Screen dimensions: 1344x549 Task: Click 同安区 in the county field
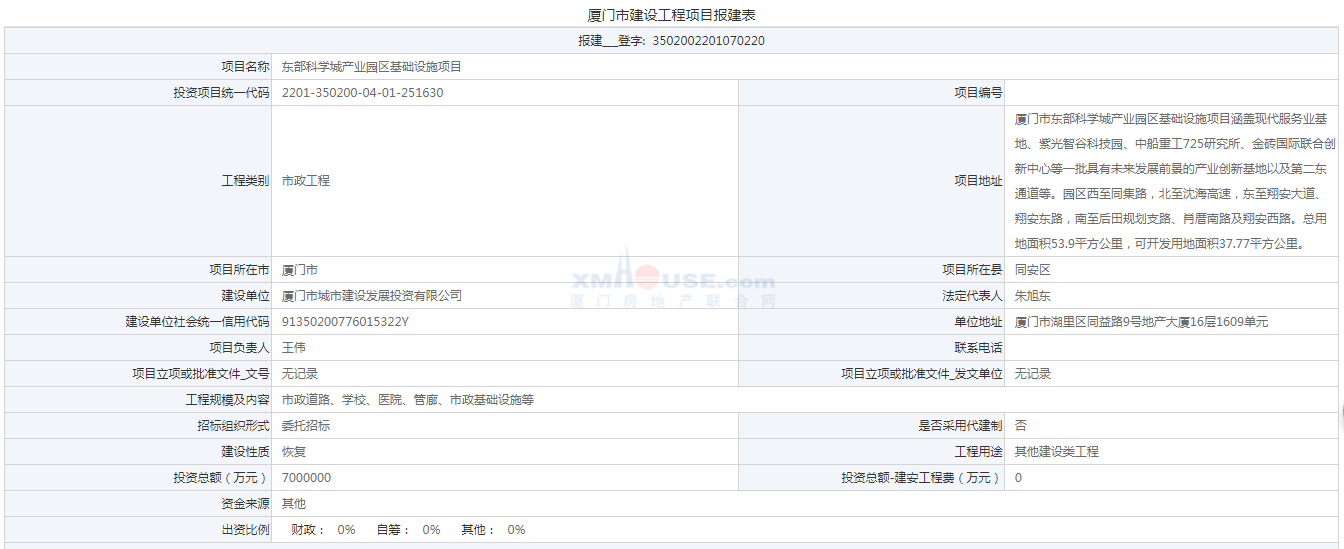(x=1032, y=270)
